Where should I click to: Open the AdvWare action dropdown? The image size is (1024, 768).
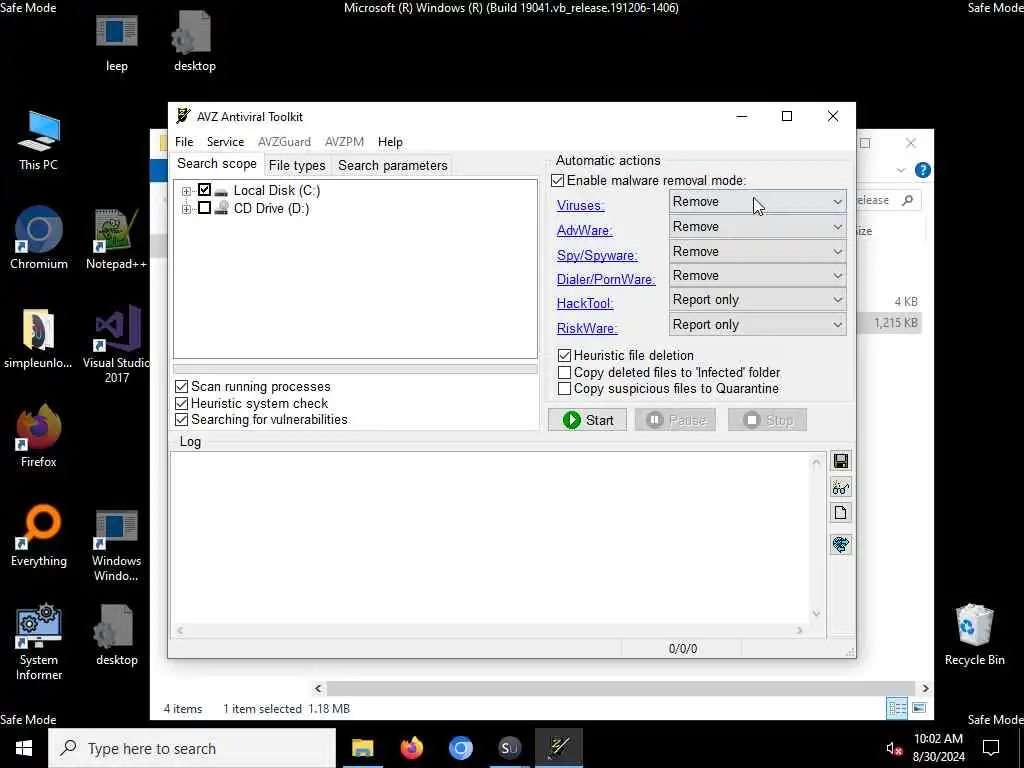[x=758, y=227]
